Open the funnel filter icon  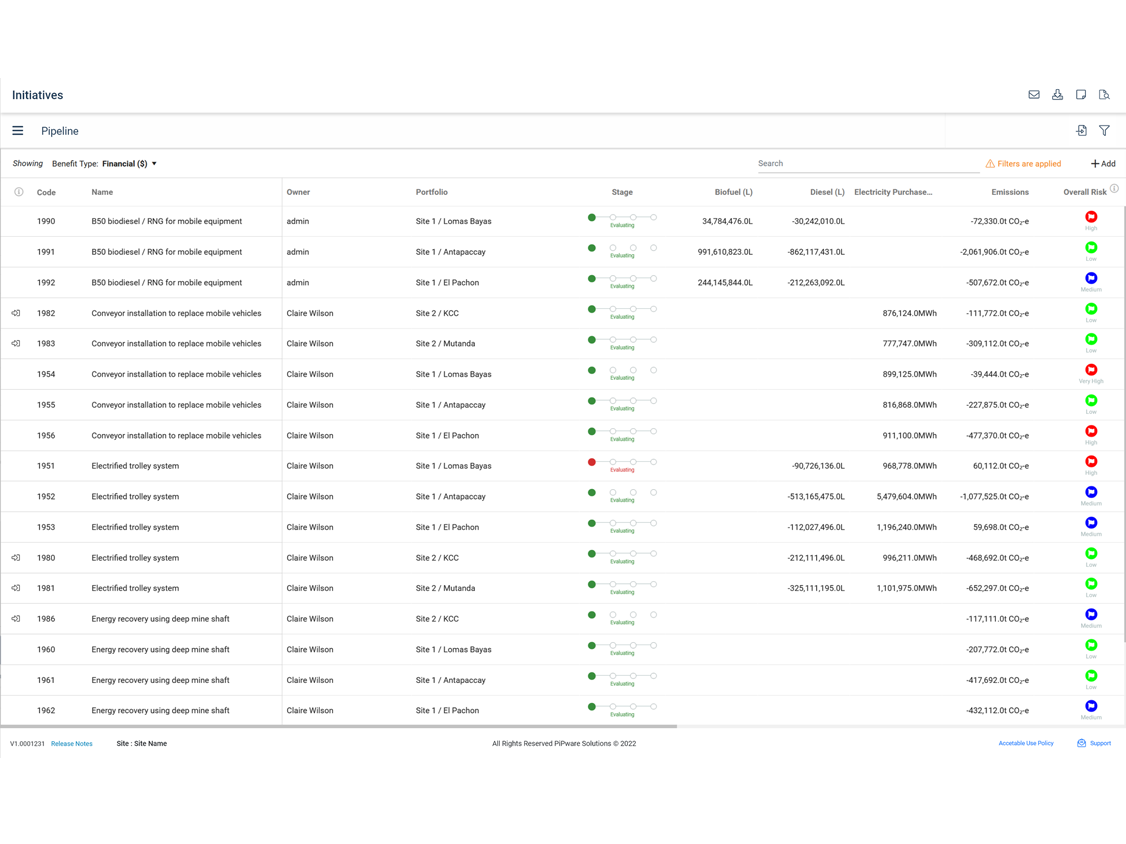[x=1104, y=131]
